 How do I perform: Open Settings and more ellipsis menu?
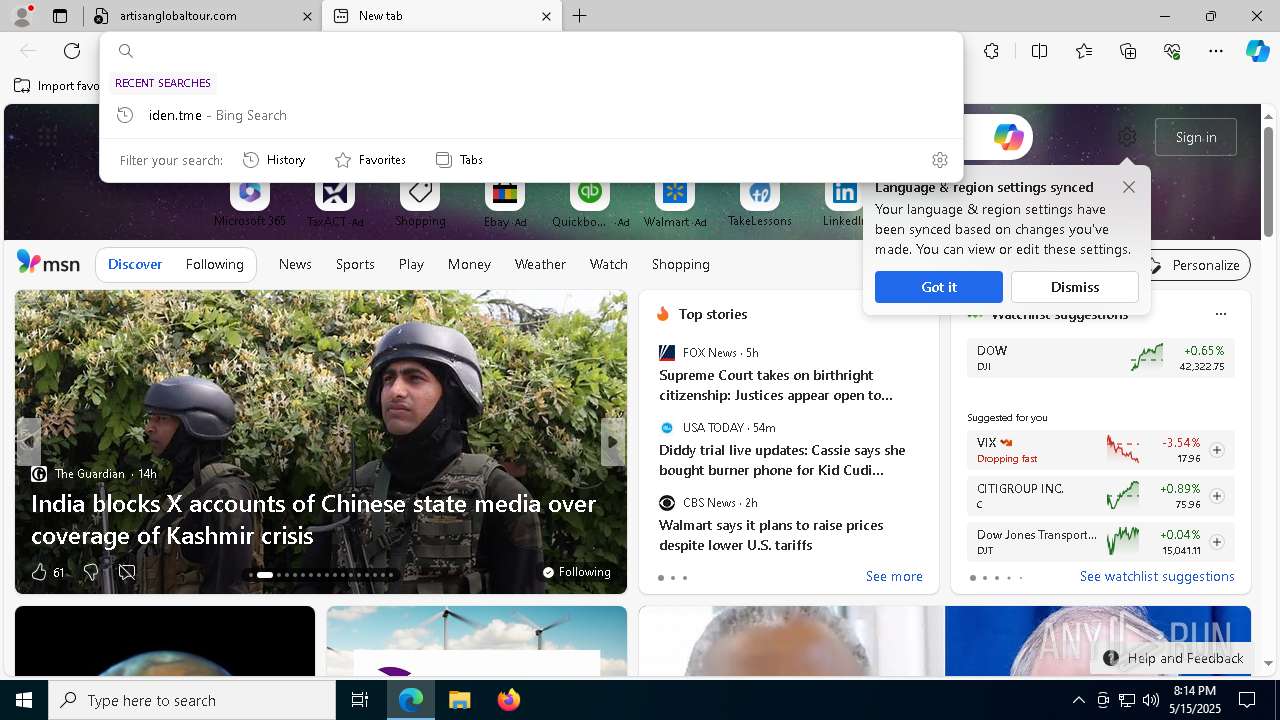[1216, 51]
